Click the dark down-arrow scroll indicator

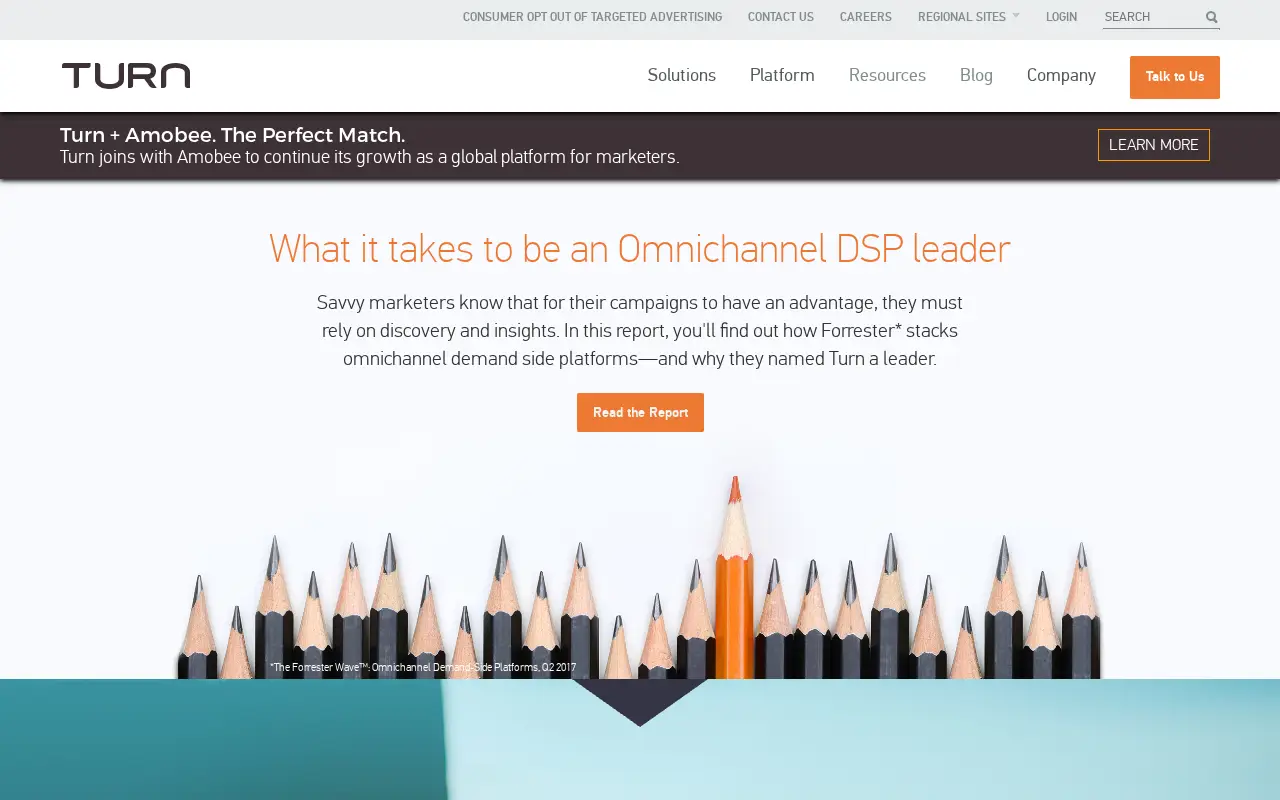pos(640,702)
